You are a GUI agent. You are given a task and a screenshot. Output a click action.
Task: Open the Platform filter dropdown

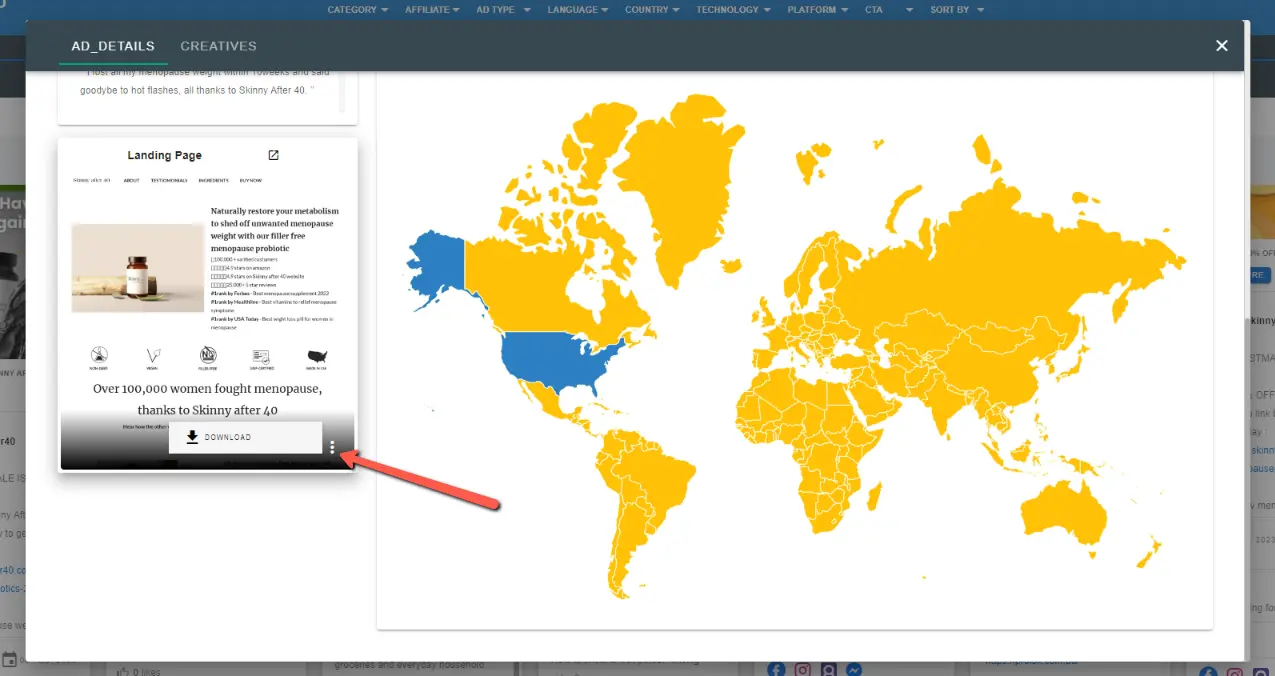point(817,10)
